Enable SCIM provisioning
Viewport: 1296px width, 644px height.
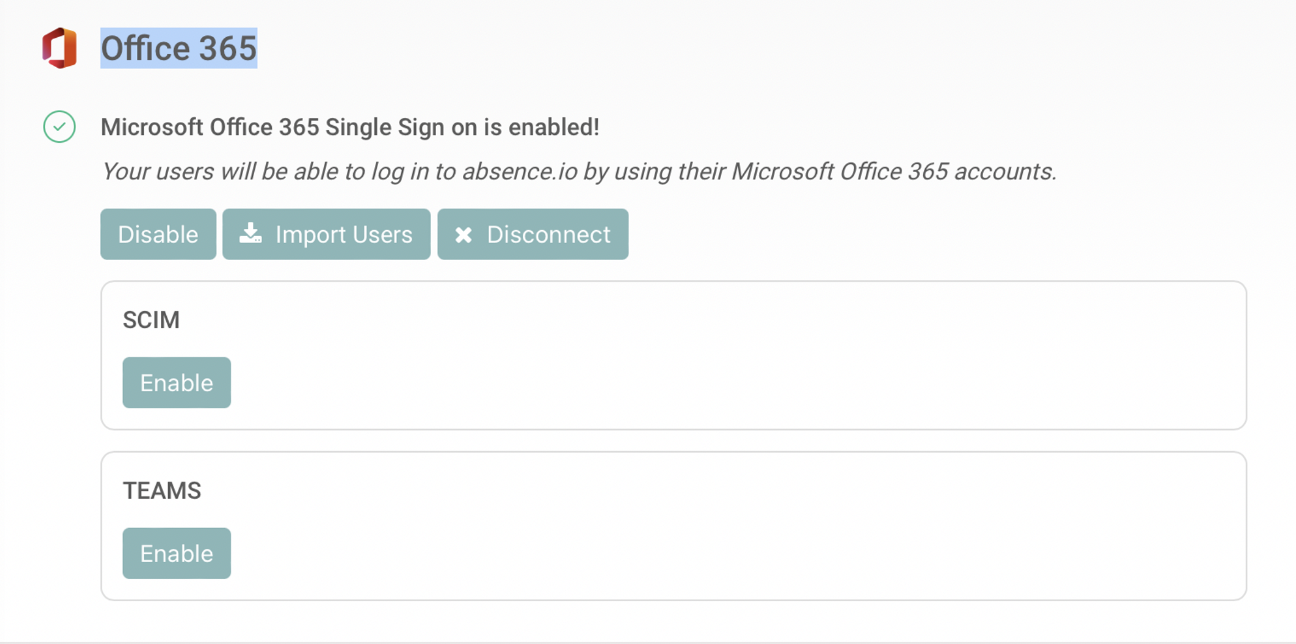[176, 383]
